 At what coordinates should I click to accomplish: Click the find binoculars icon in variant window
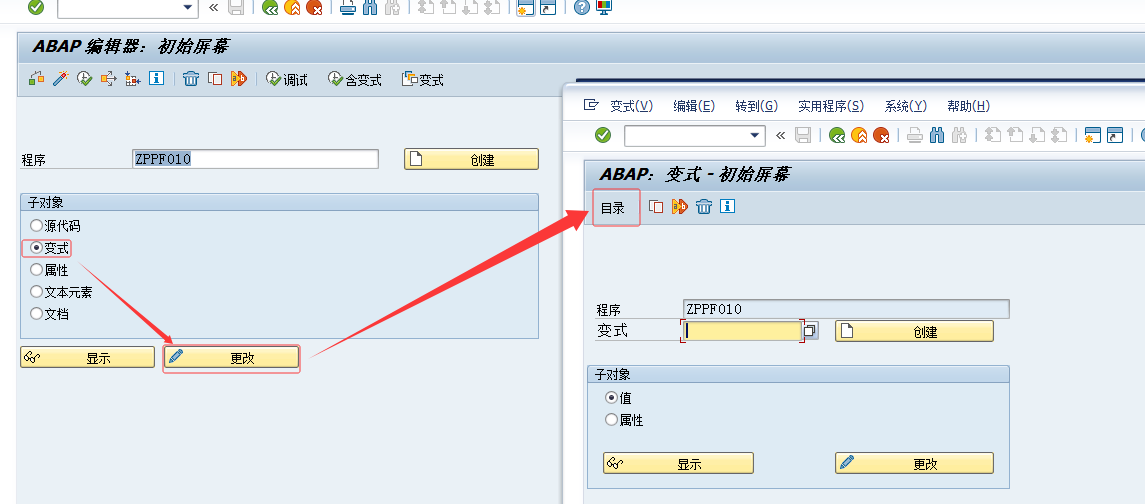[x=937, y=135]
